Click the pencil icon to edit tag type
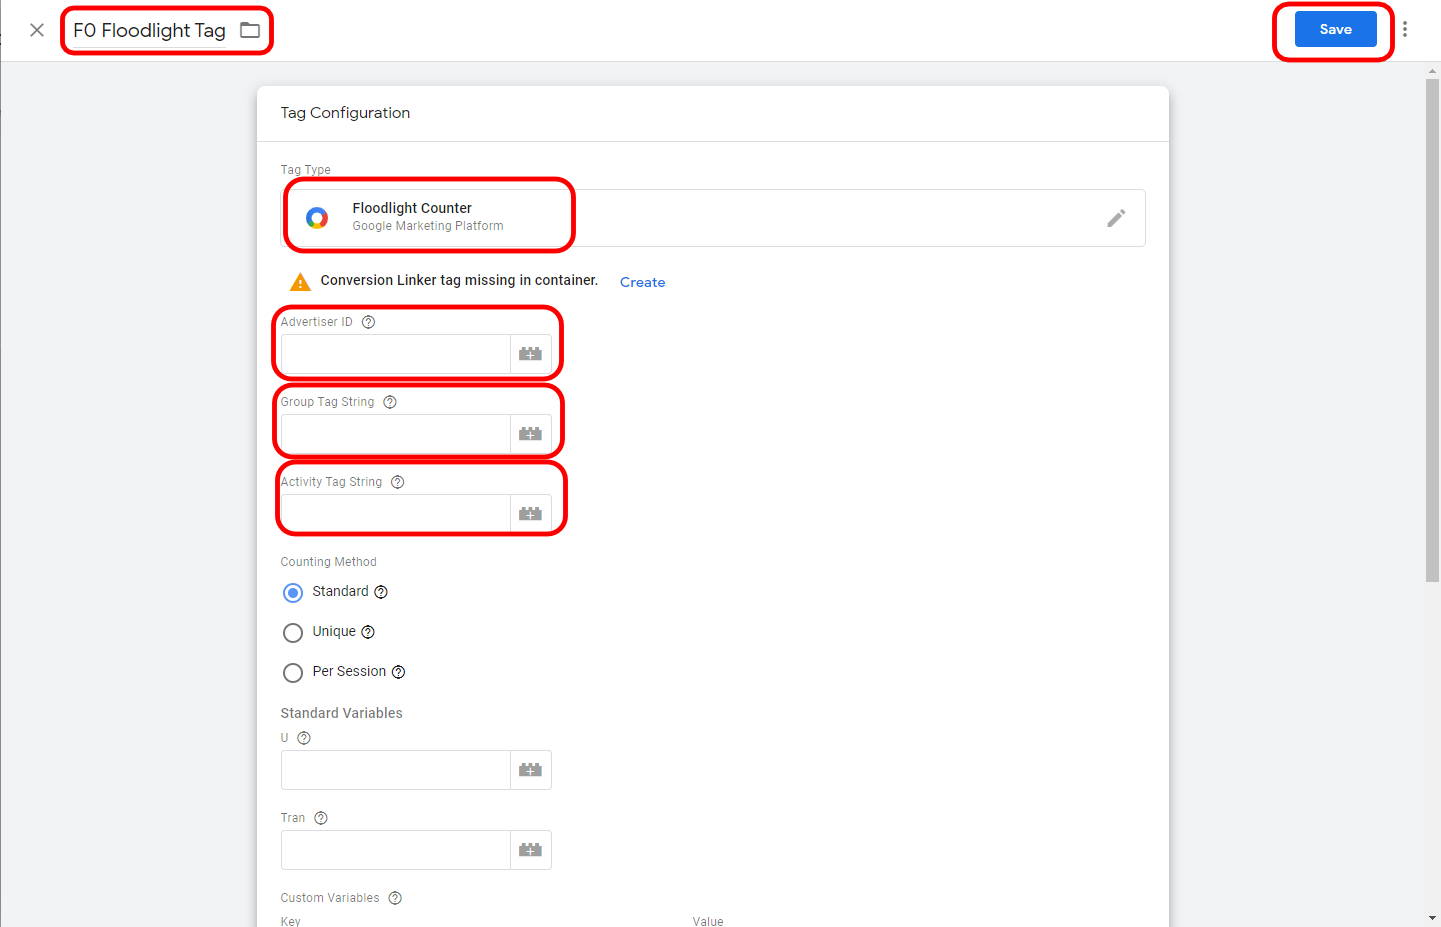The height and width of the screenshot is (927, 1441). click(x=1116, y=218)
